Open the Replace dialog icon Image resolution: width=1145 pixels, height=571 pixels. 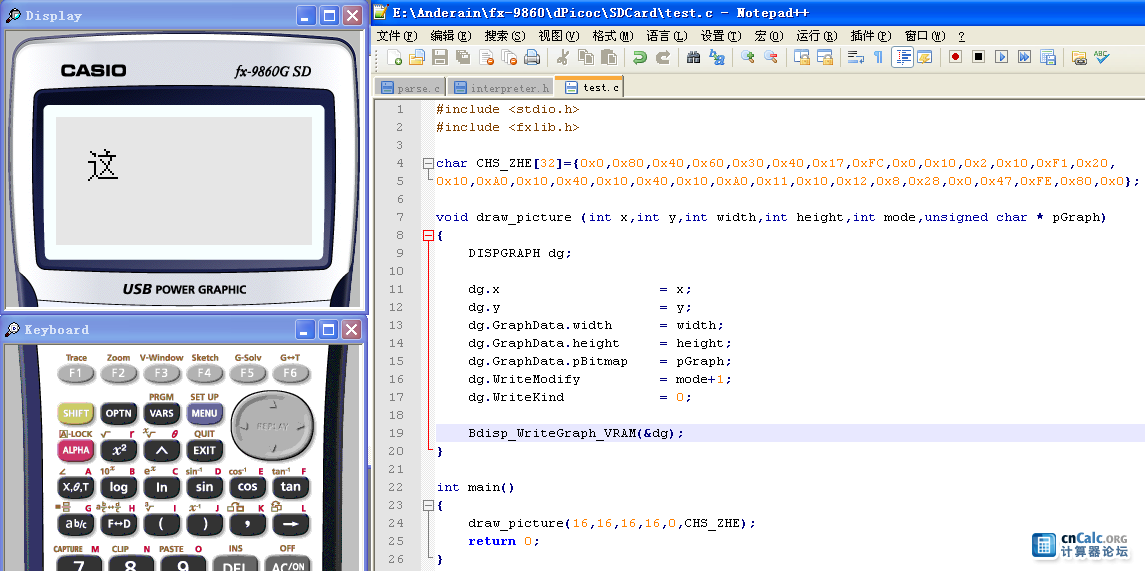point(717,57)
